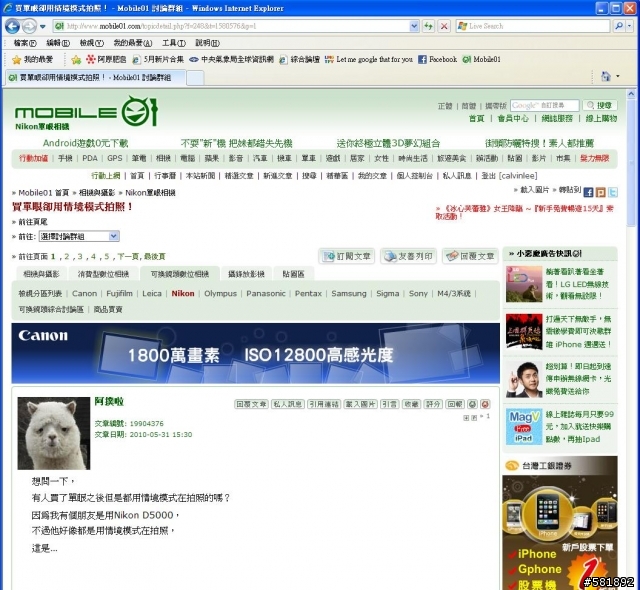This screenshot has width=640, height=590.
Task: Go to 最後頁 last page
Action: (155, 257)
